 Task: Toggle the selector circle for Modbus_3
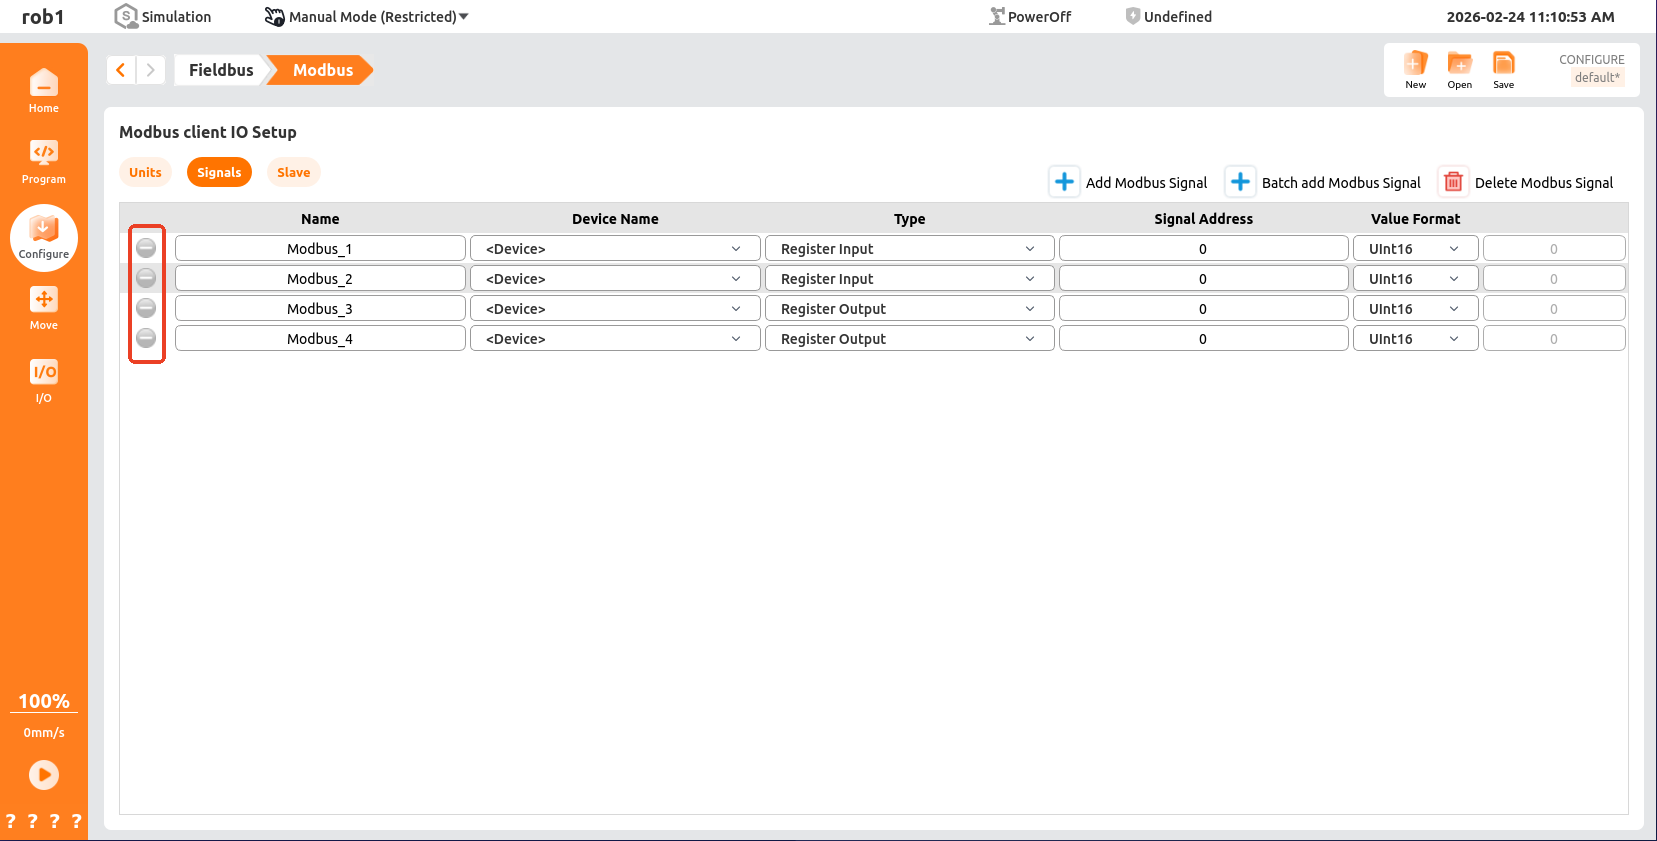coord(146,308)
